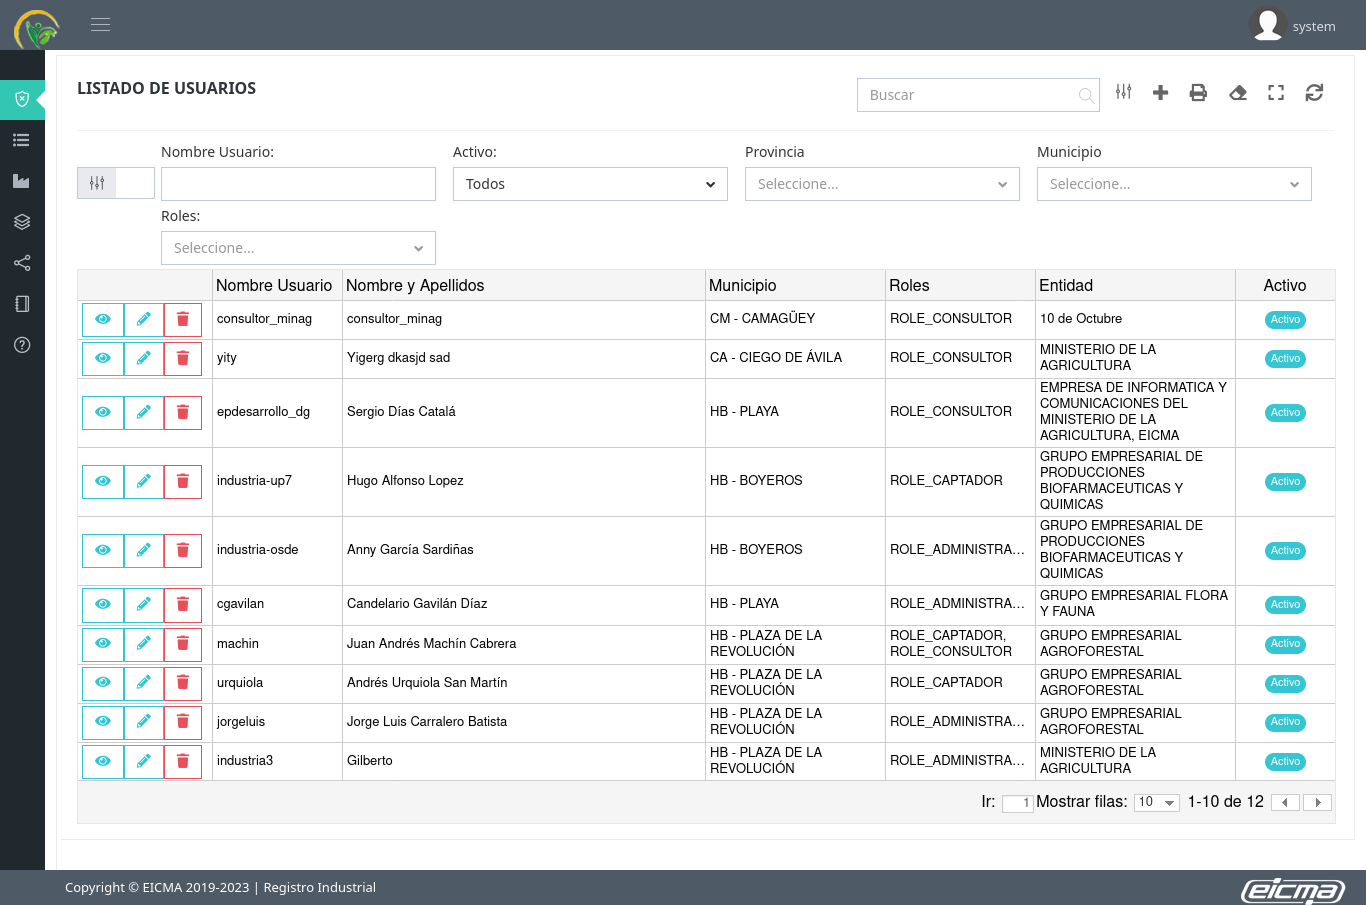Screen dimensions: 1366x905
Task: Delete the user yity
Action: [183, 358]
